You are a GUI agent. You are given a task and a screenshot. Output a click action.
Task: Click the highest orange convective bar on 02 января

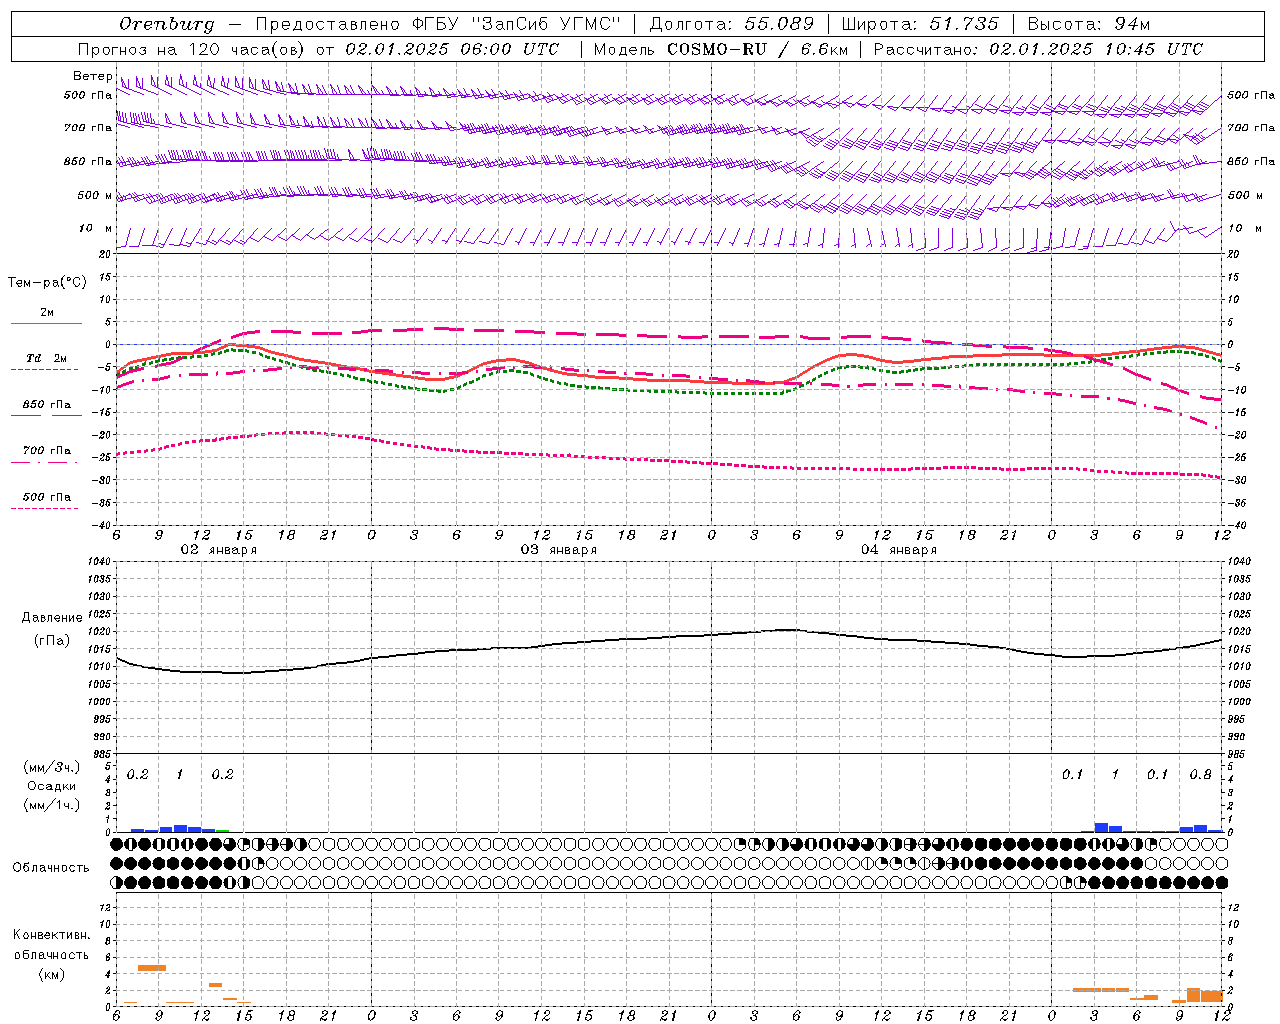pos(152,968)
